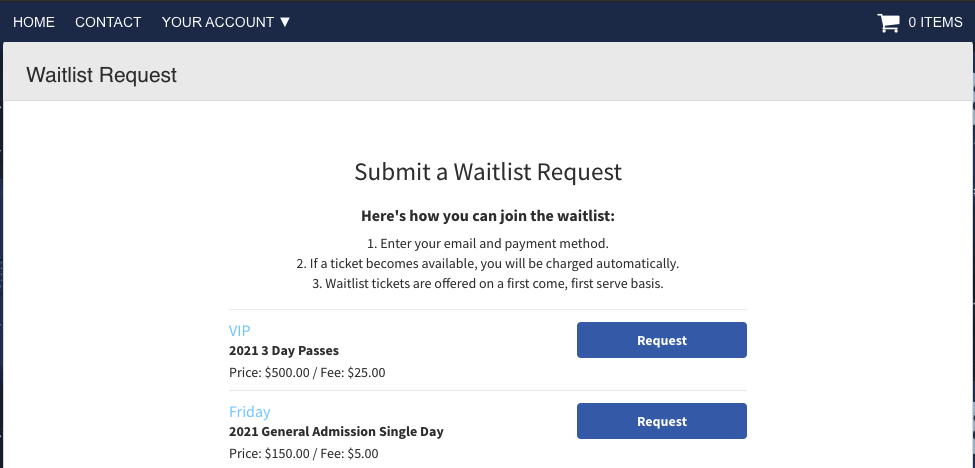Click the $150.00 price and fee line

[303, 454]
